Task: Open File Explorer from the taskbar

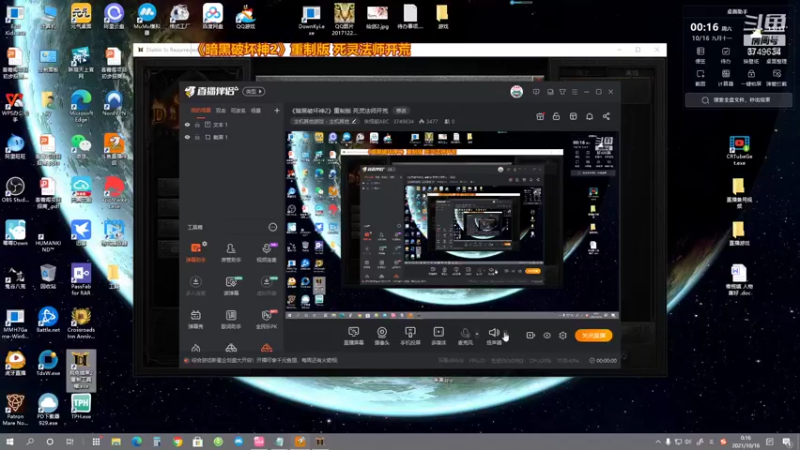Action: [116, 442]
